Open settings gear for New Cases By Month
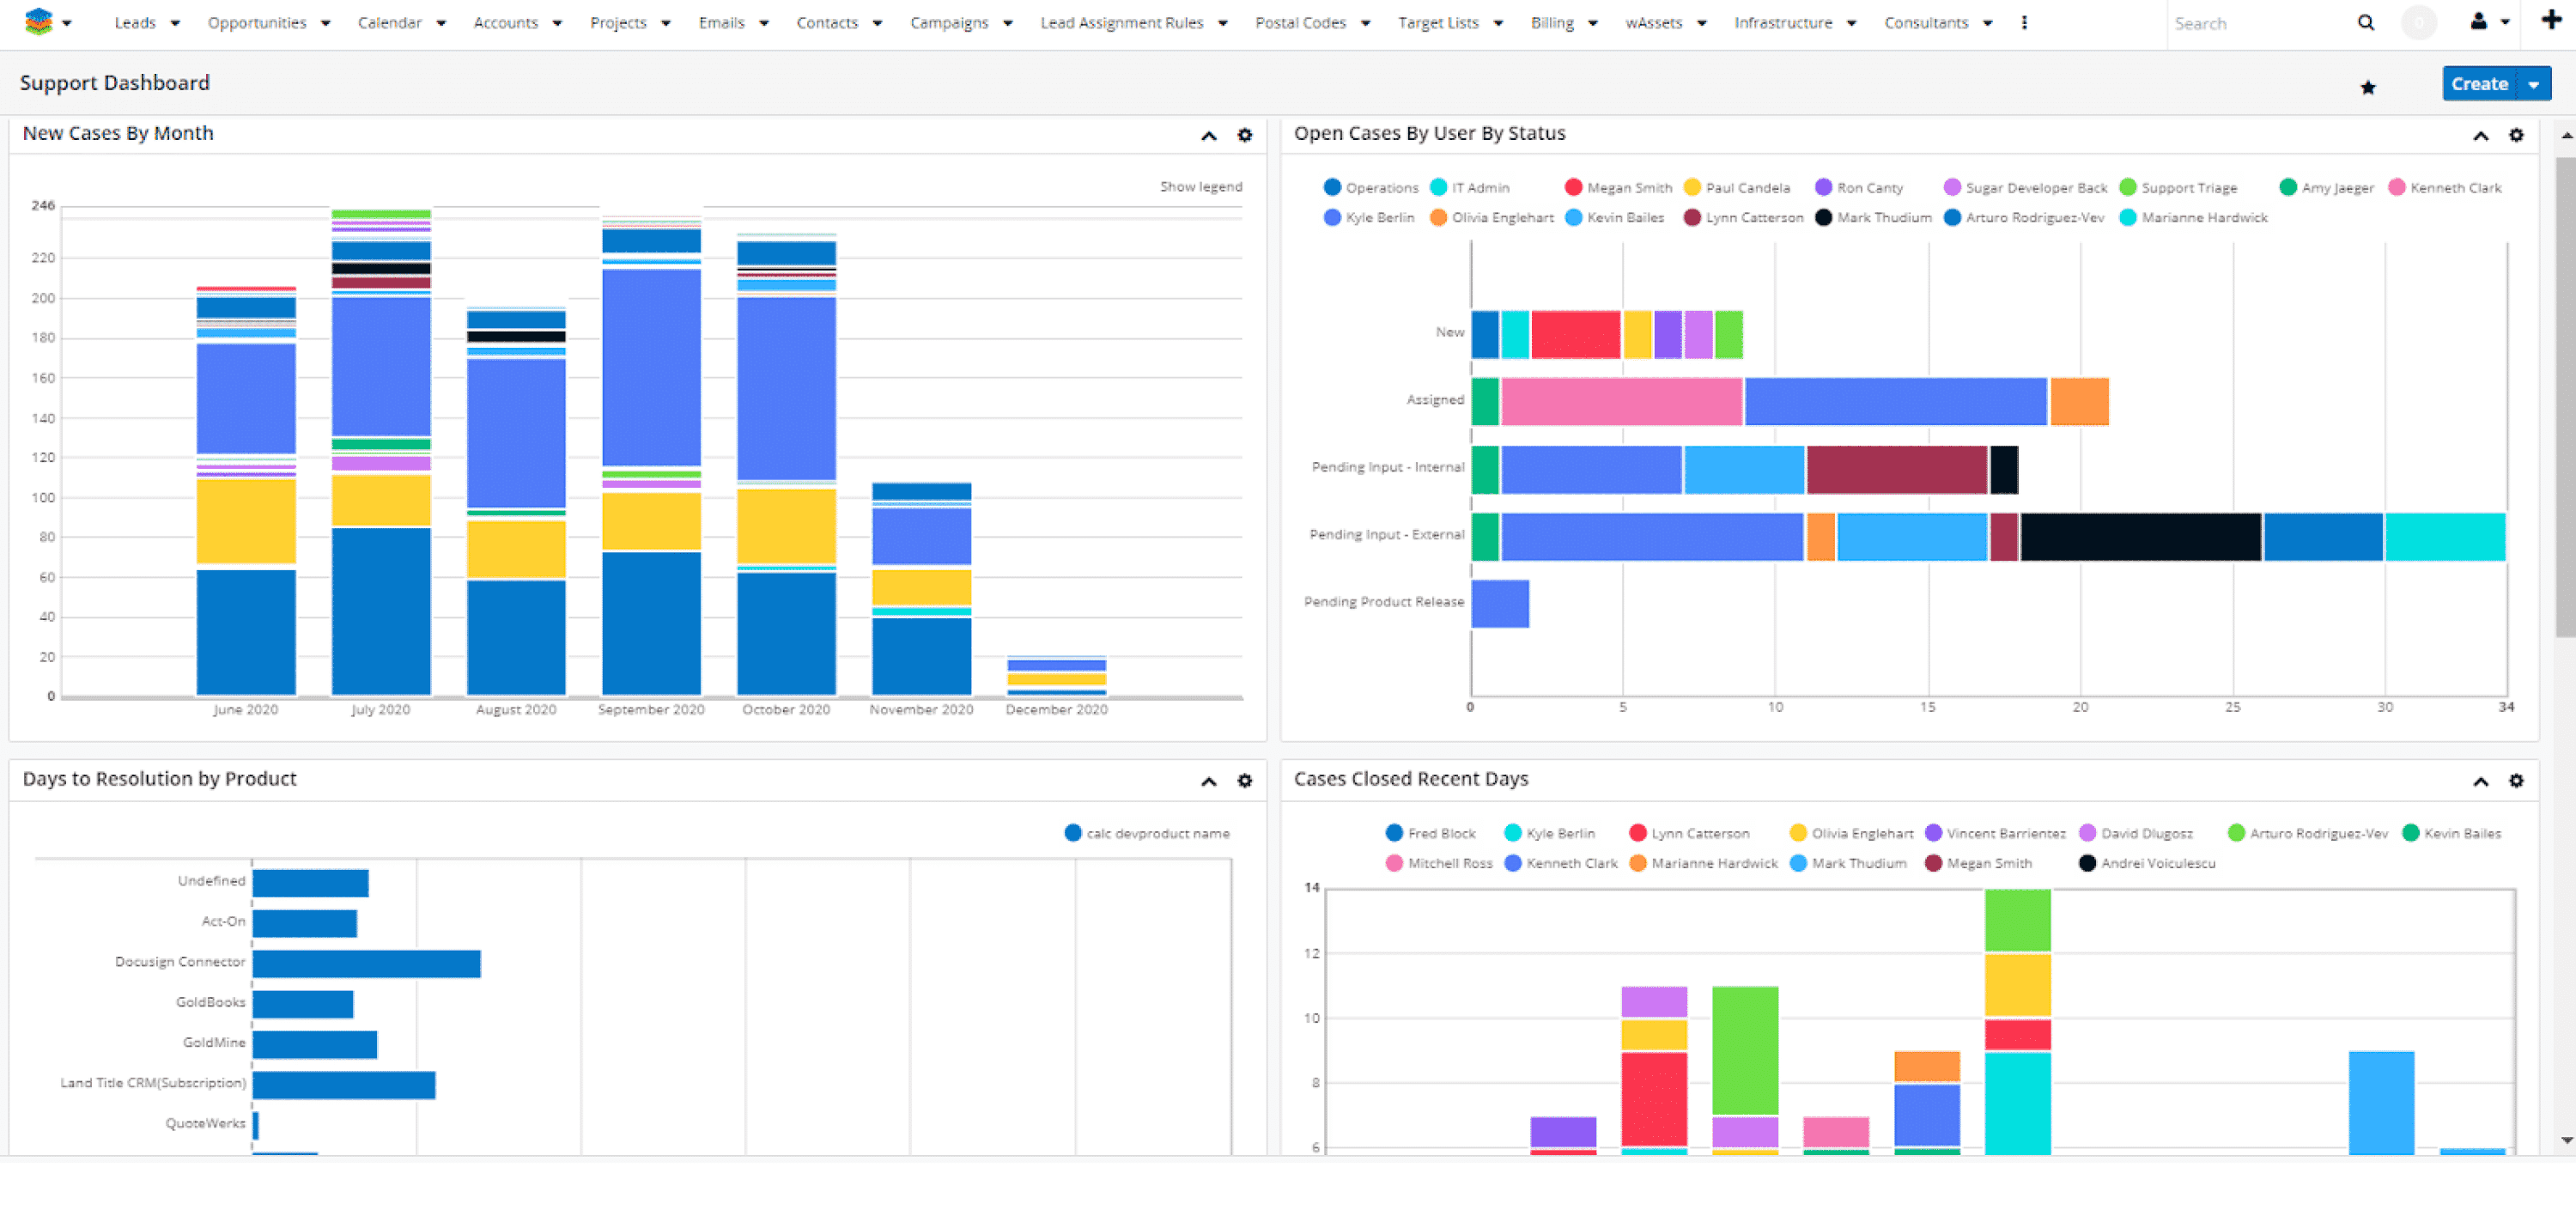 1244,135
